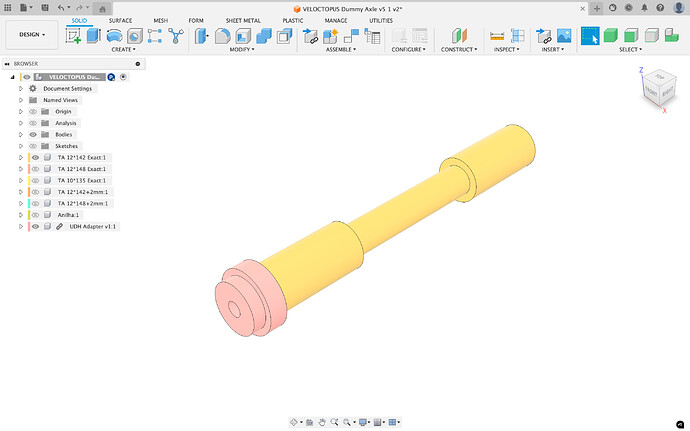Select the Press Pull tool in Modify
The height and width of the screenshot is (431, 690).
tap(200, 36)
